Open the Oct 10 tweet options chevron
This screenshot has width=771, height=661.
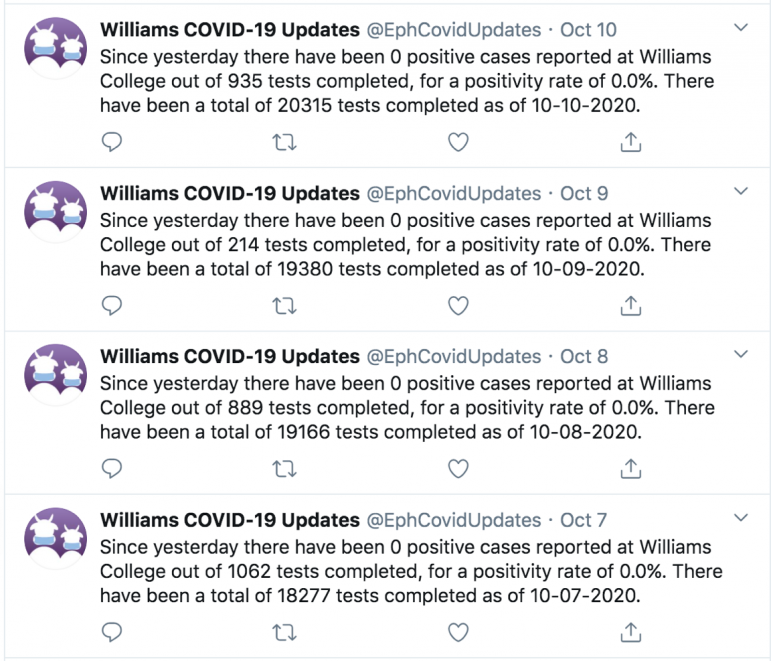pyautogui.click(x=741, y=28)
